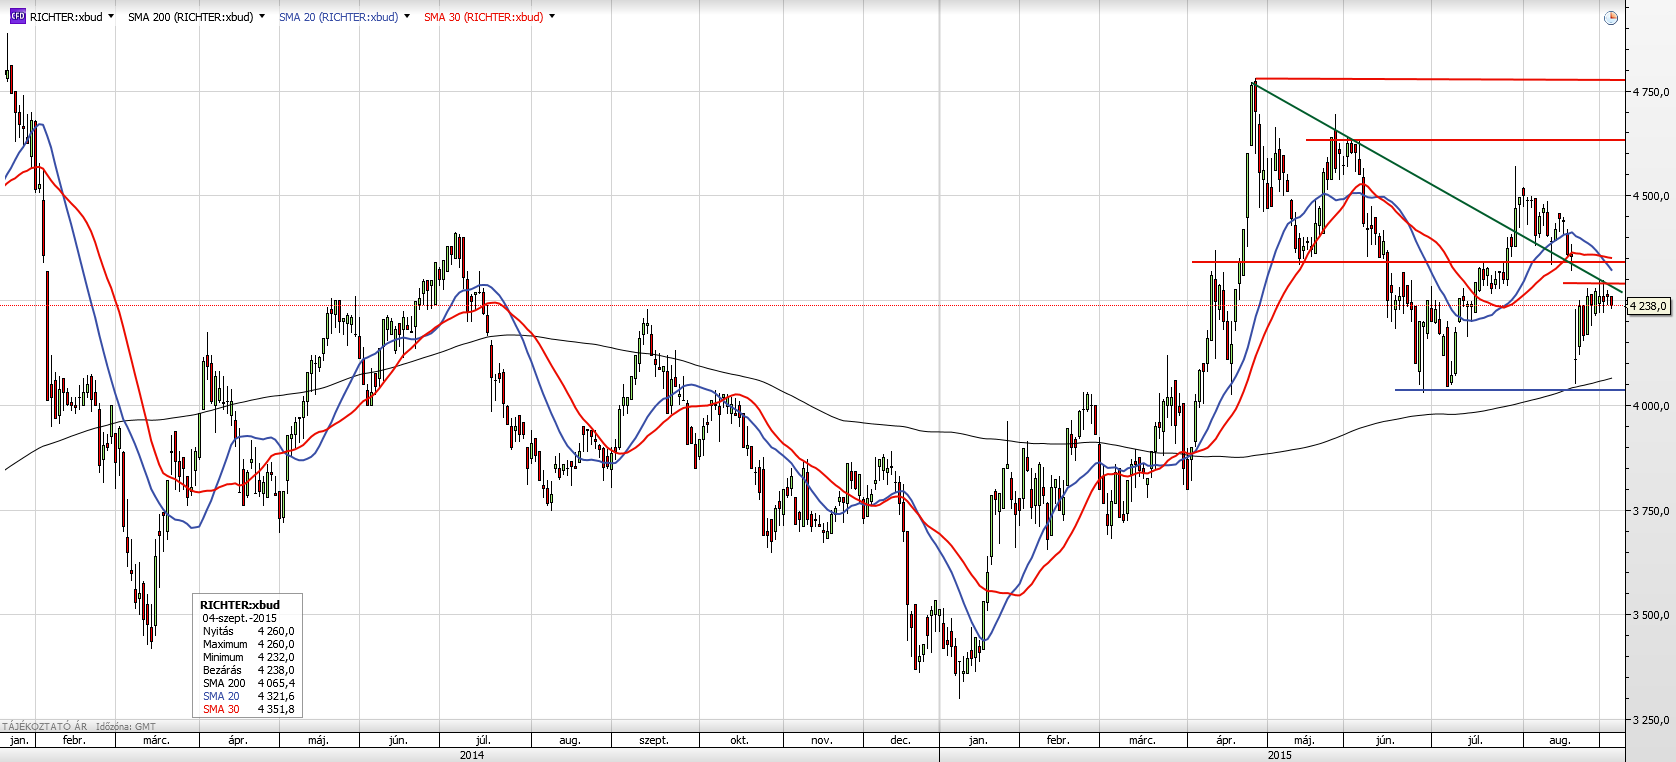Click the SMA 200 value 4 065,4

(276, 683)
